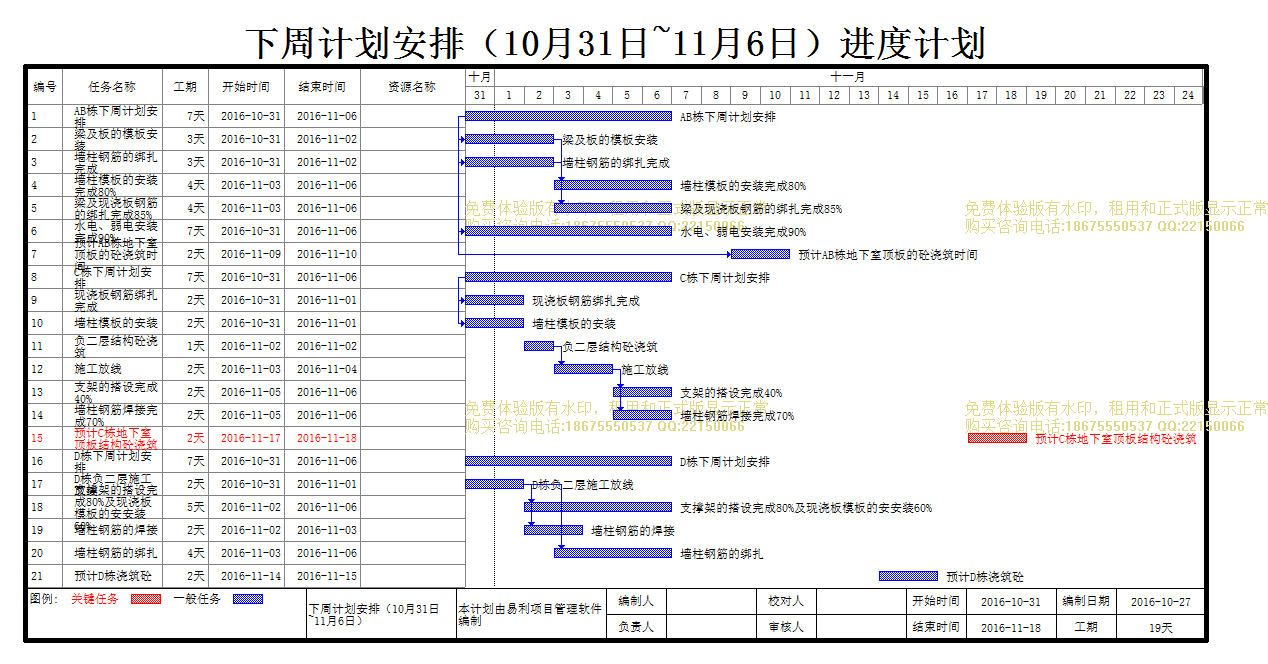Image resolution: width=1268 pixels, height=664 pixels.
Task: Select row number 21 cell
Action: pyautogui.click(x=45, y=576)
